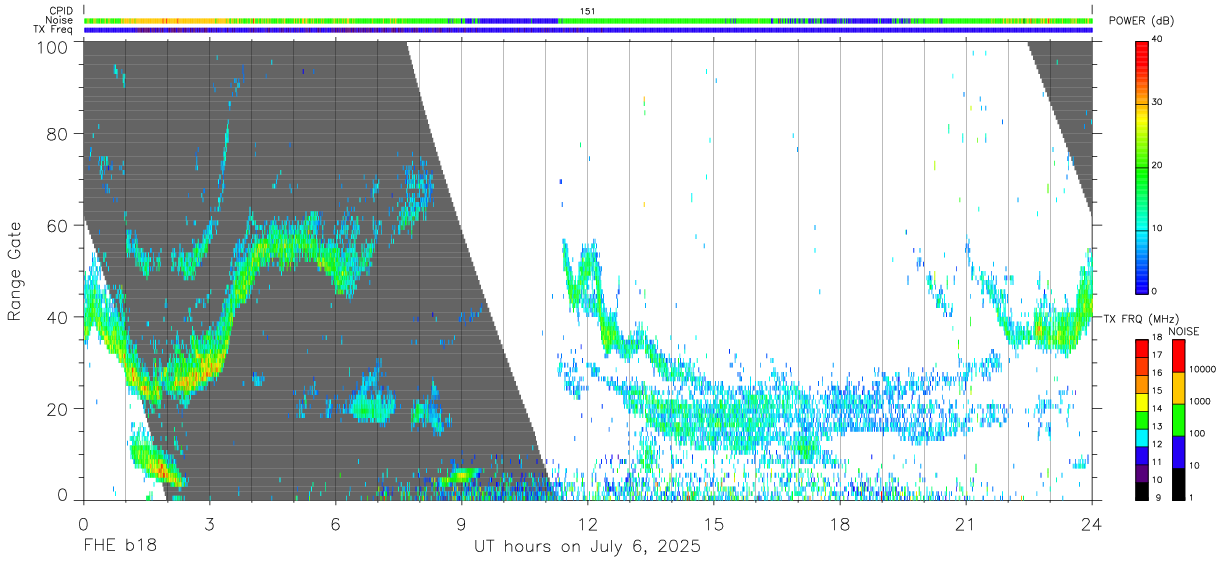Click the CPID value 151
Viewport: 1228px width, 567px height.
[588, 11]
